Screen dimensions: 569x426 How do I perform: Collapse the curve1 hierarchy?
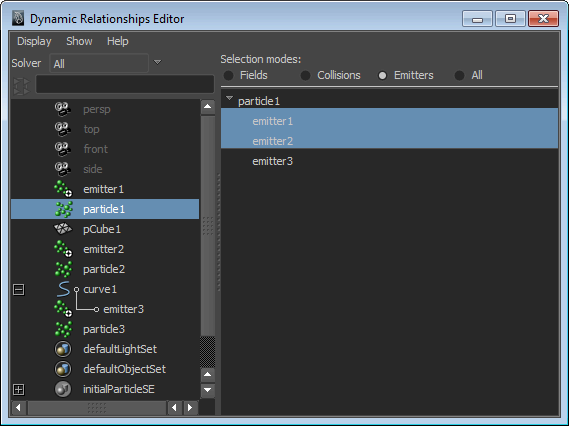coord(19,289)
